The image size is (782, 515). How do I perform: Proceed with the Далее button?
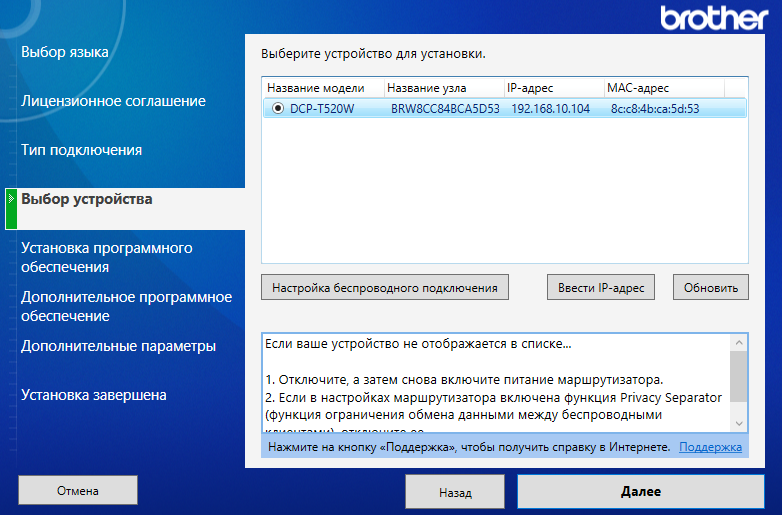click(641, 492)
